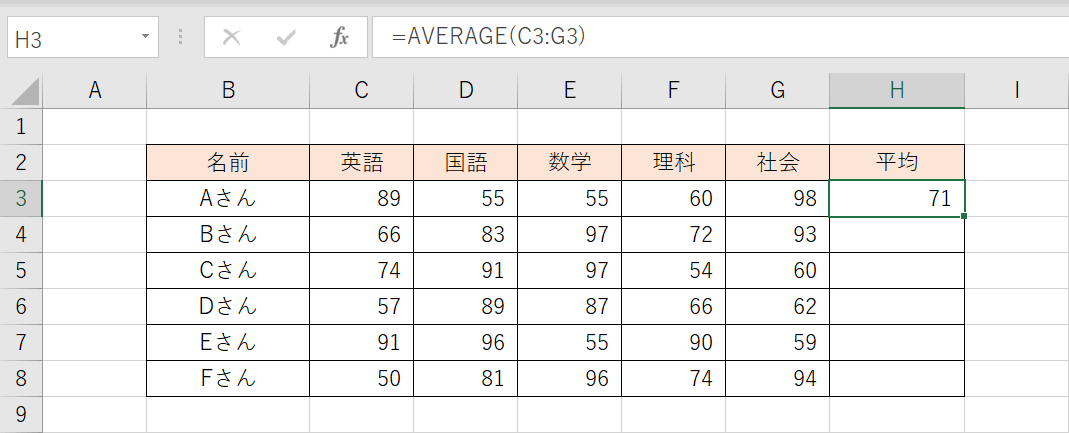The image size is (1069, 433).
Task: Select cell H3 showing 71
Action: pos(897,198)
